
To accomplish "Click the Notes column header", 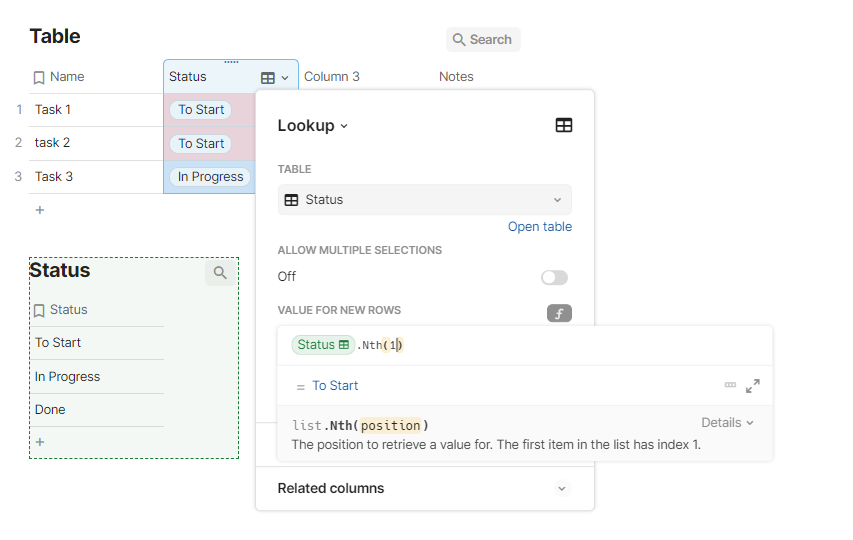I will (x=456, y=77).
